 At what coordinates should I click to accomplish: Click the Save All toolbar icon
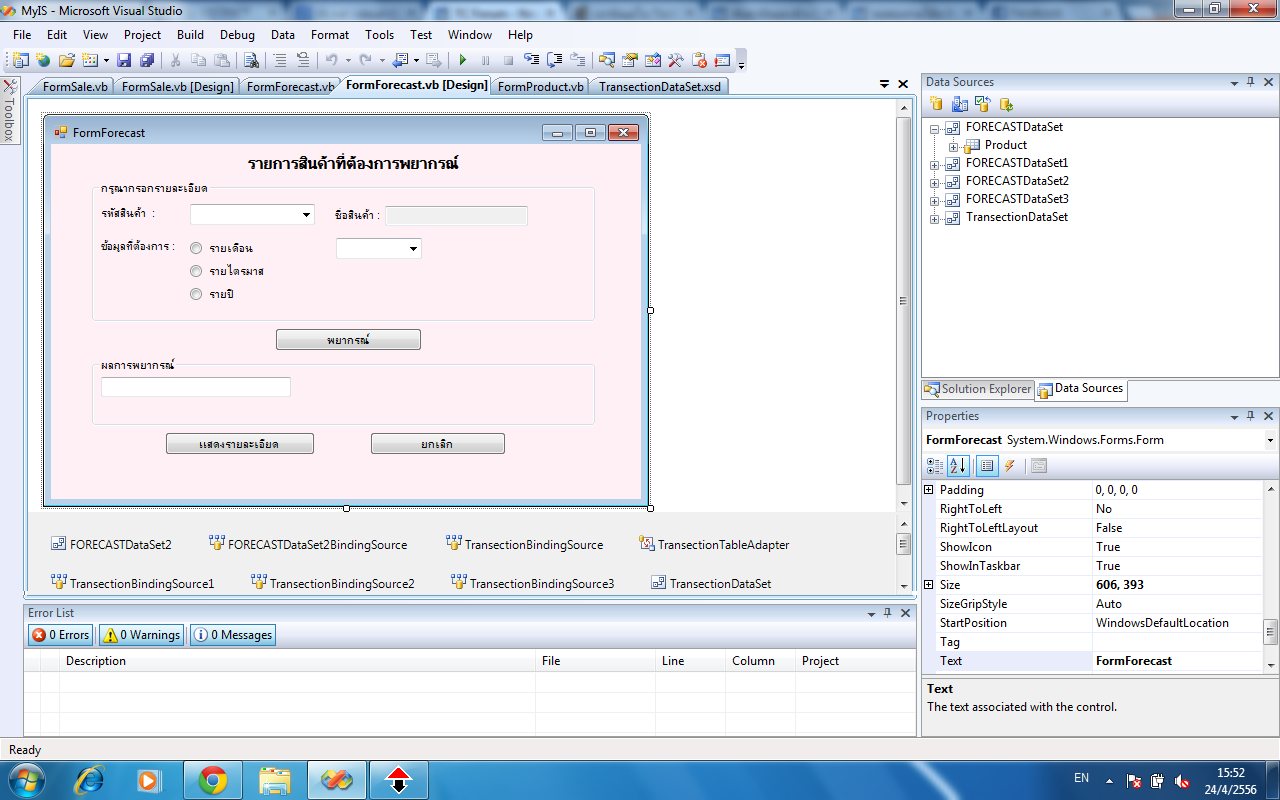point(146,60)
